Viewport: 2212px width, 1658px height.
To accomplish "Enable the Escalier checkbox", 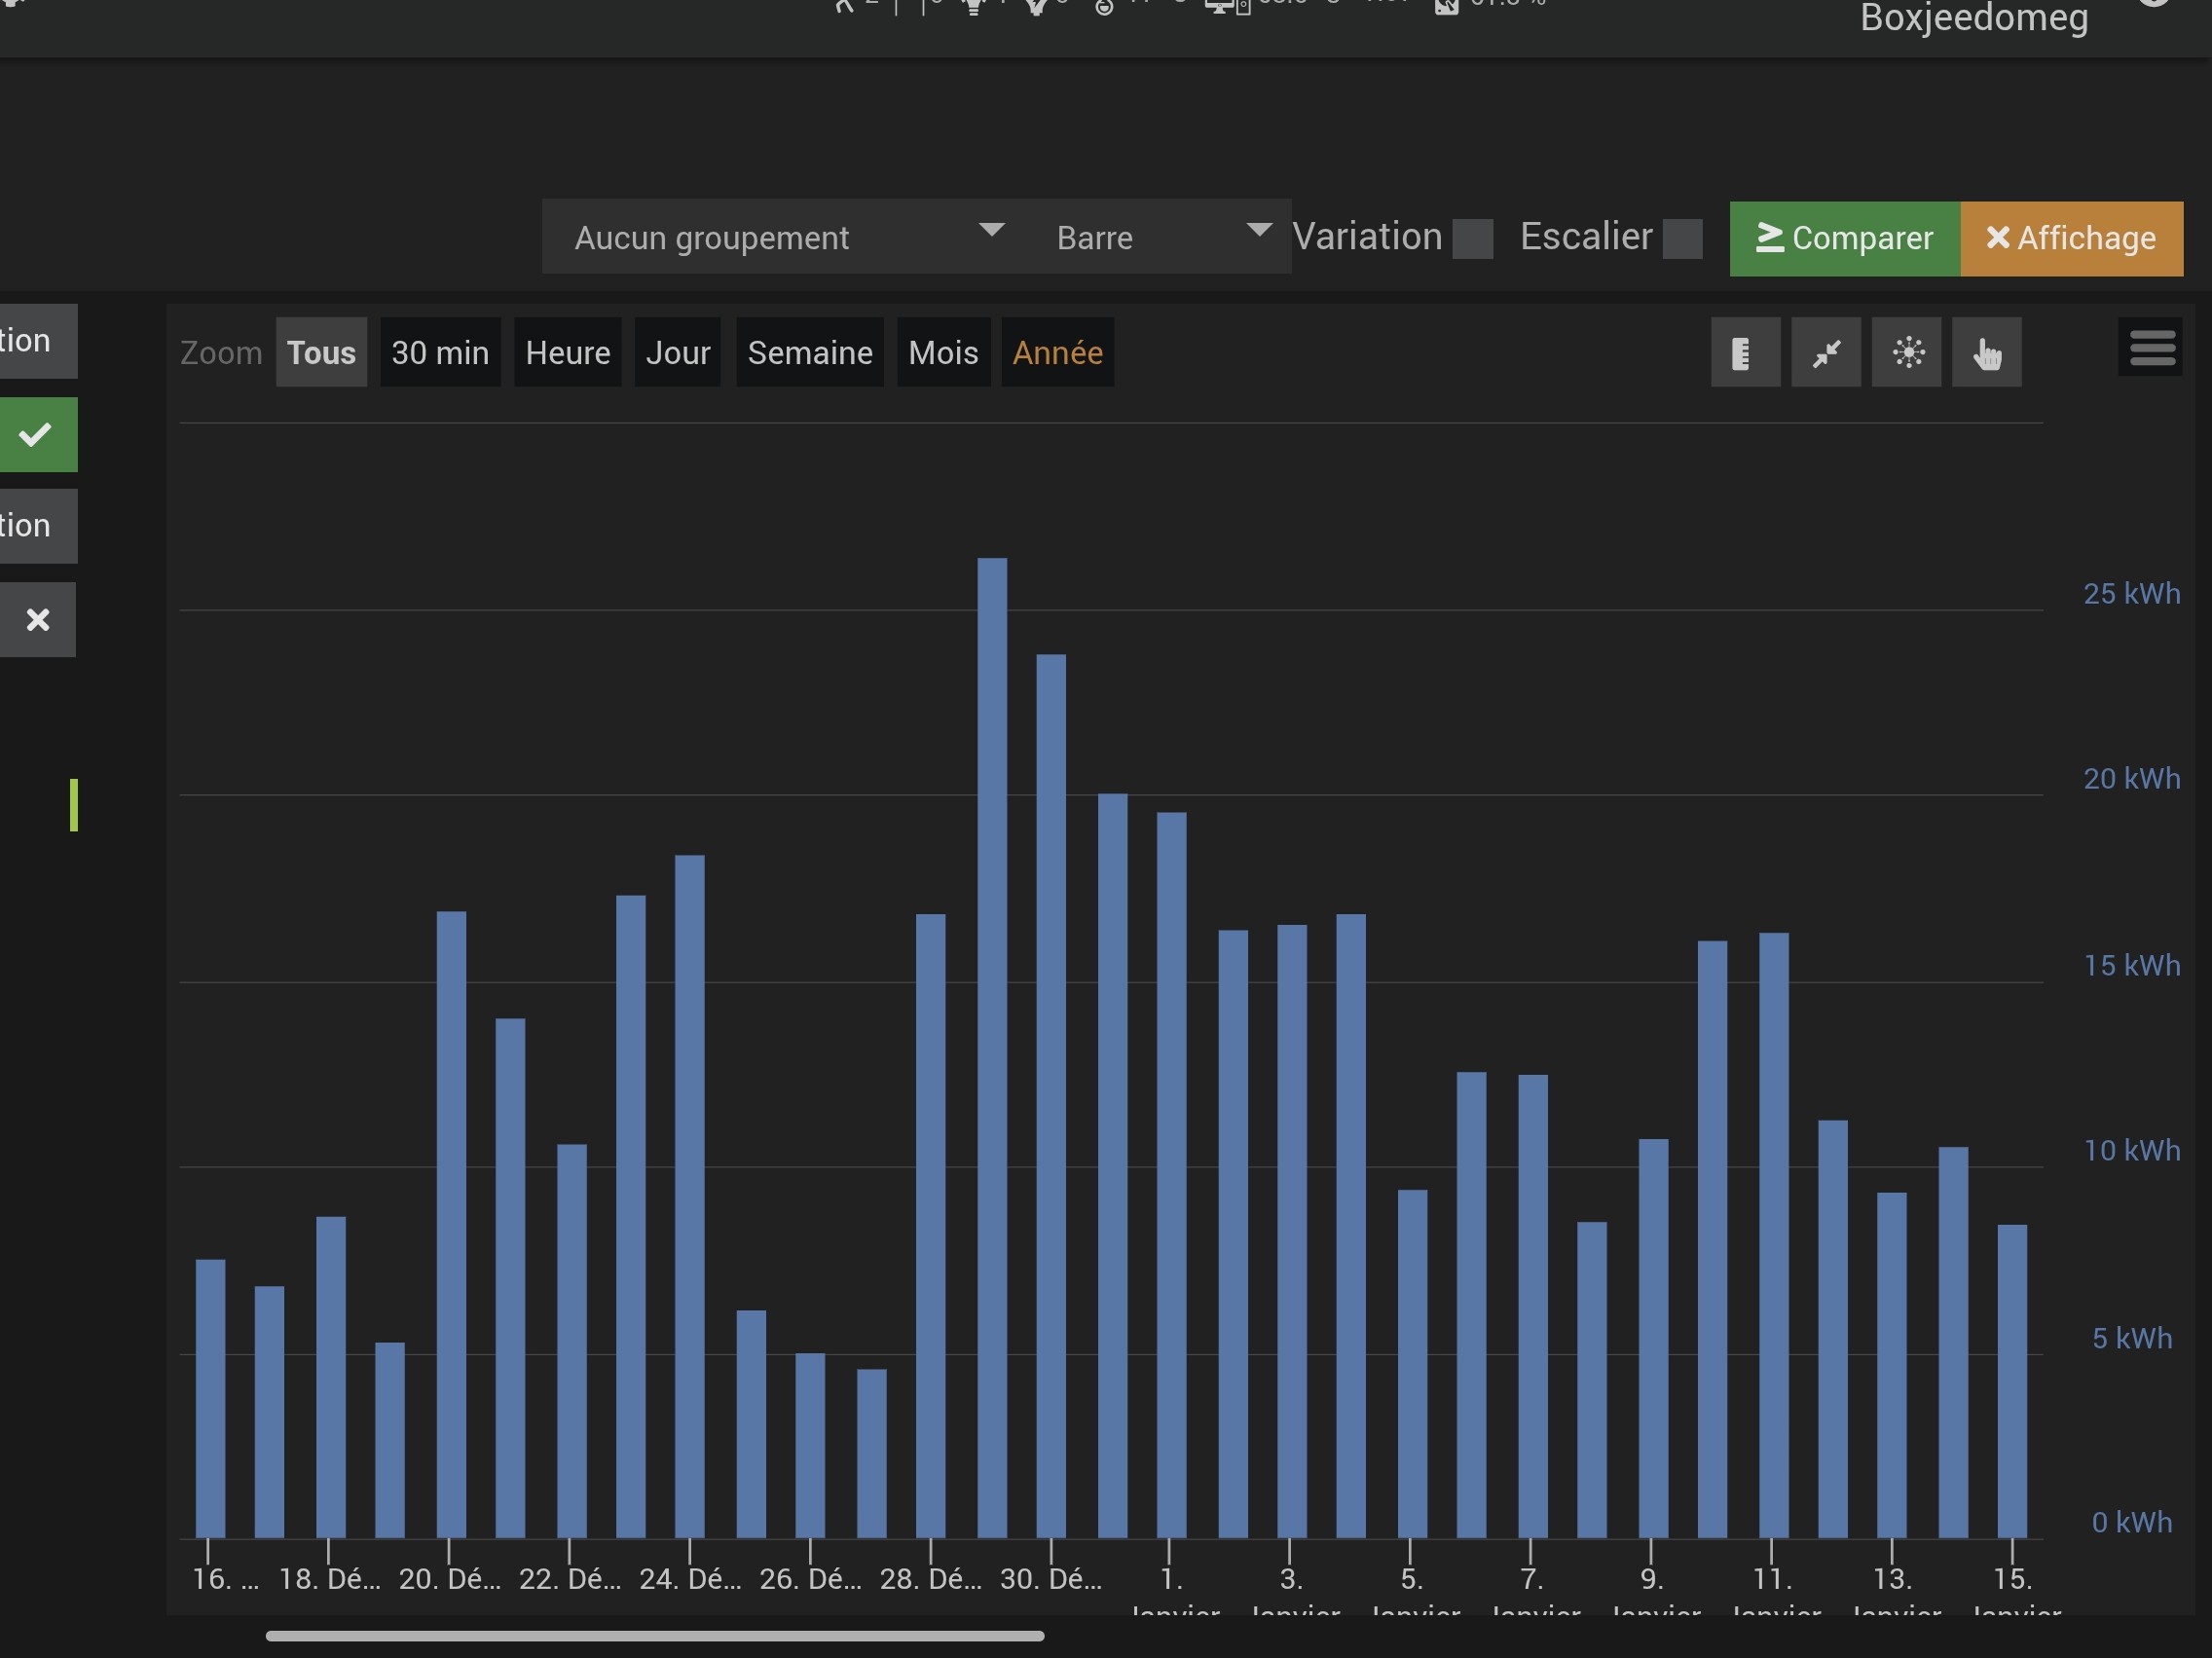I will (1682, 239).
